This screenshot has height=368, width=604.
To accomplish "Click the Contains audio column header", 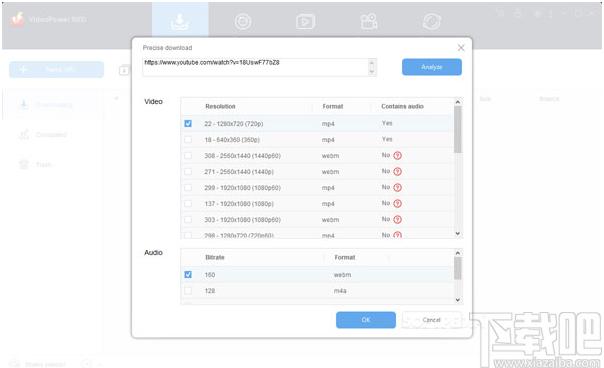I will [402, 106].
